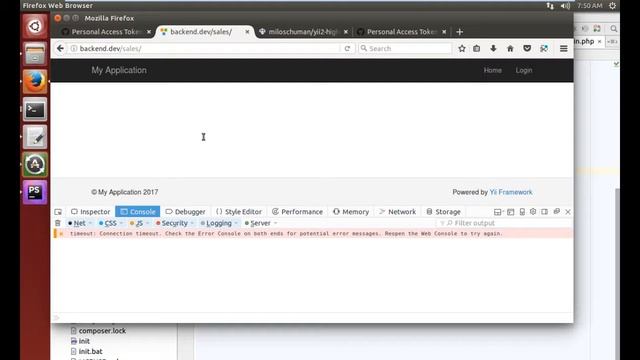The height and width of the screenshot is (360, 640).
Task: Click the Login navigation link
Action: 524,70
